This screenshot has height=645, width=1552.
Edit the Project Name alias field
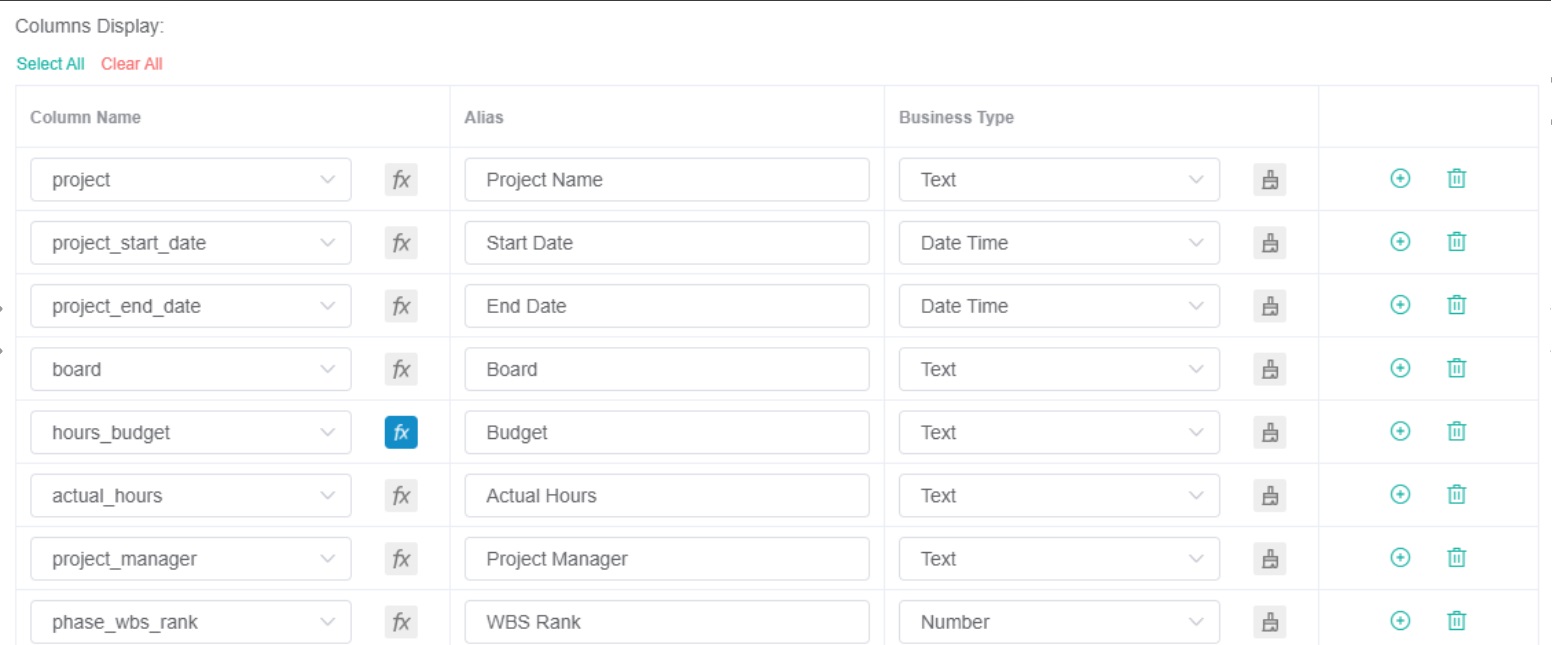tap(666, 179)
